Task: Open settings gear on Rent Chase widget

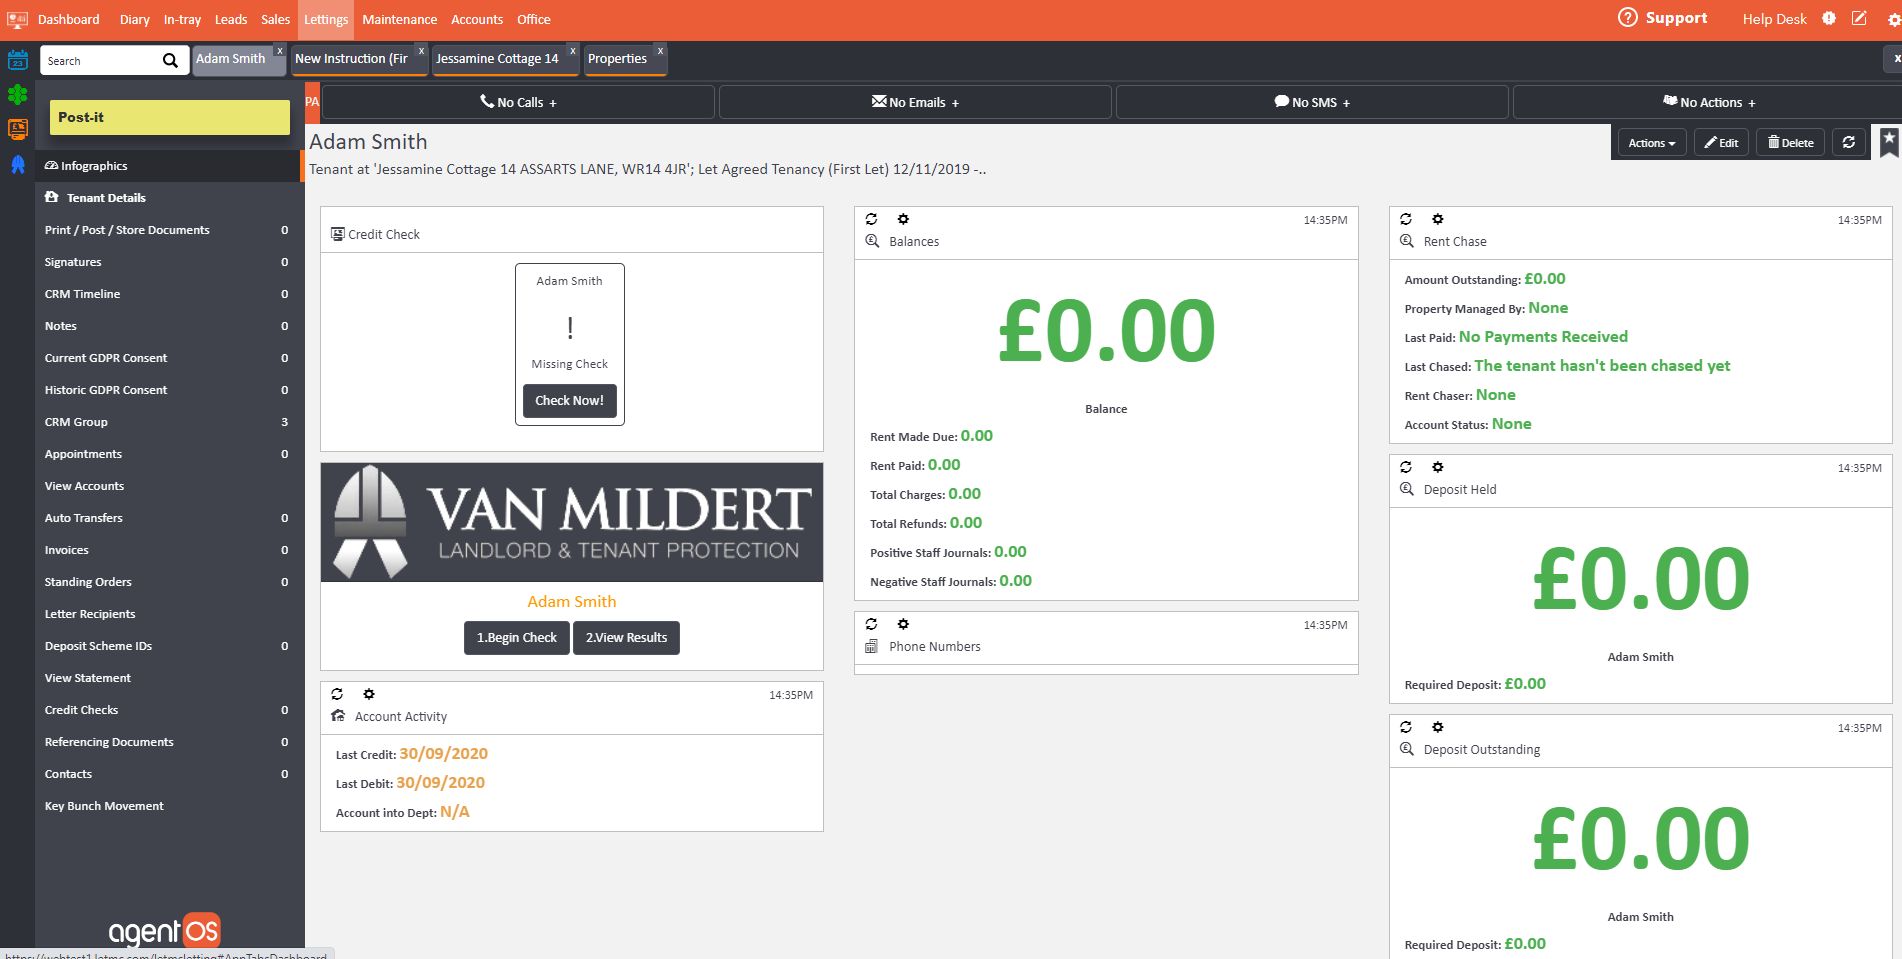Action: [1437, 219]
